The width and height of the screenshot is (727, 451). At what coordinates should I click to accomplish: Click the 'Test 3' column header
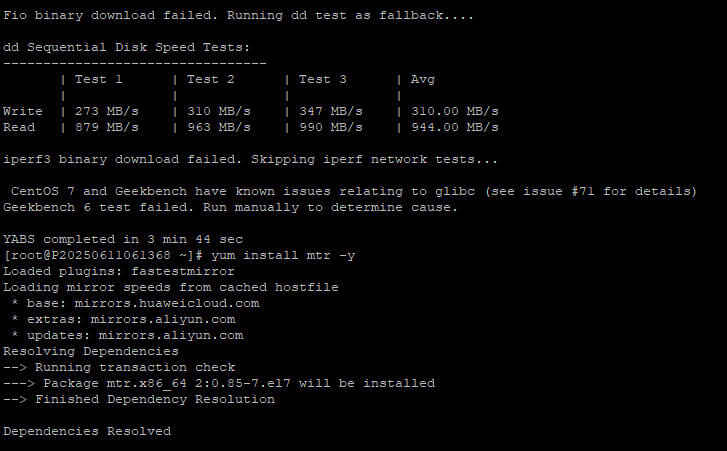point(323,79)
